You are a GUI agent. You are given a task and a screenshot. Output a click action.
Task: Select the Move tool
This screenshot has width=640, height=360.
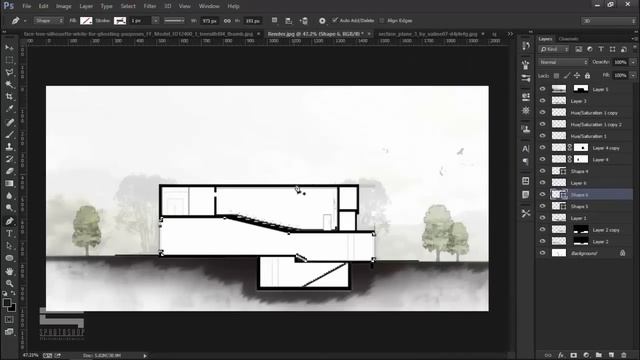pyautogui.click(x=9, y=48)
